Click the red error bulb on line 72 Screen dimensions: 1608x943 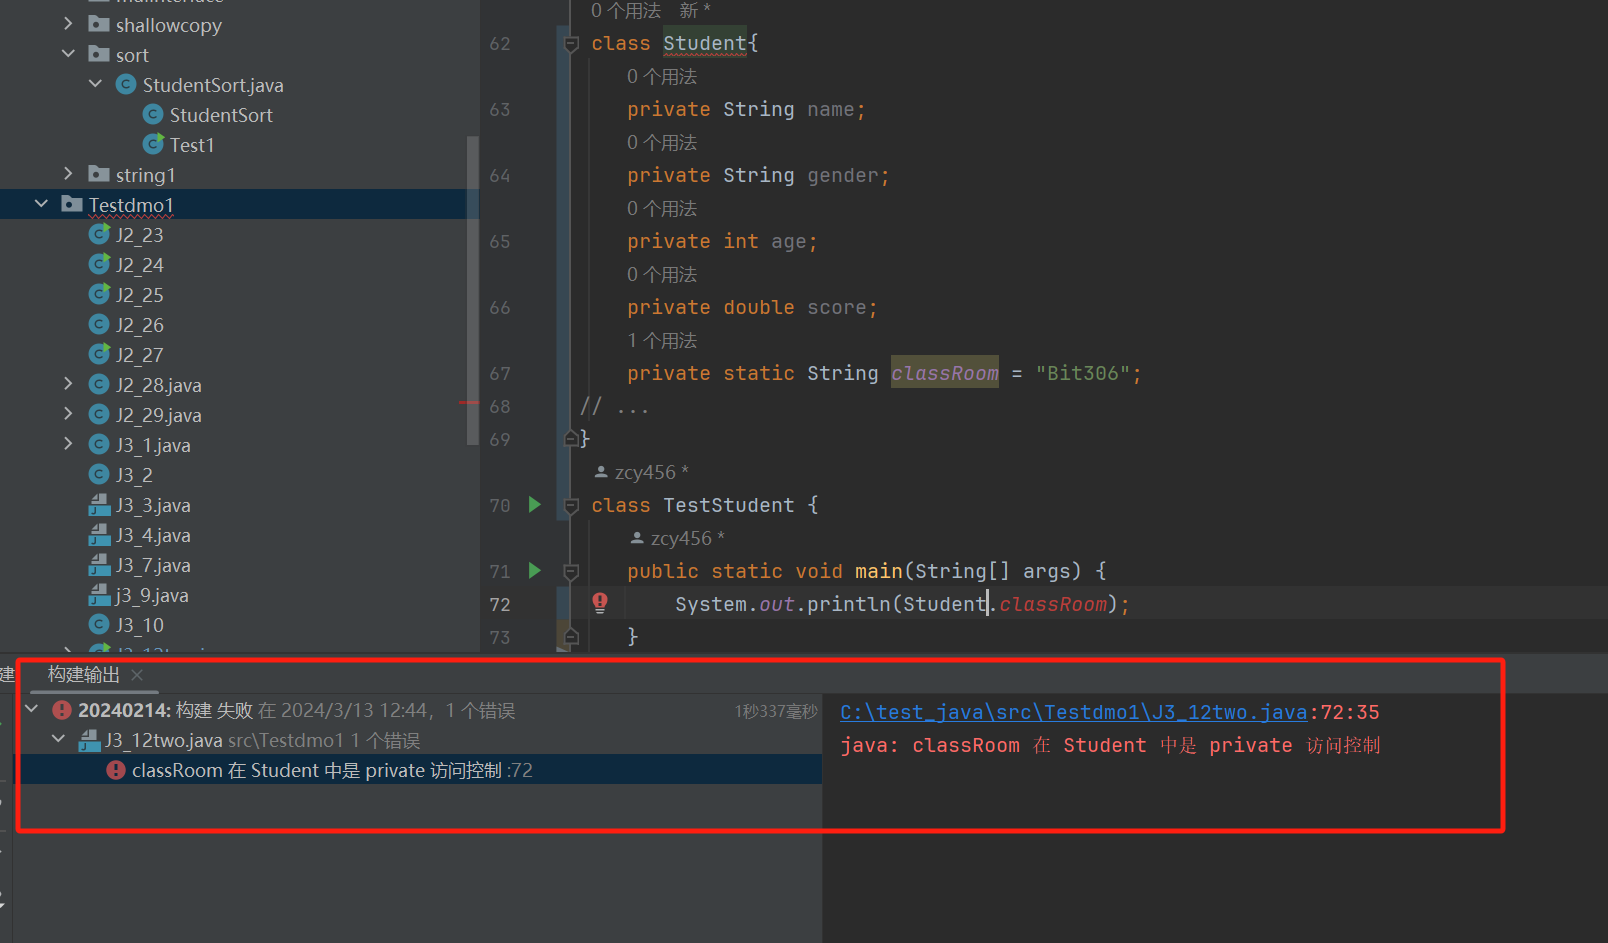pos(600,602)
